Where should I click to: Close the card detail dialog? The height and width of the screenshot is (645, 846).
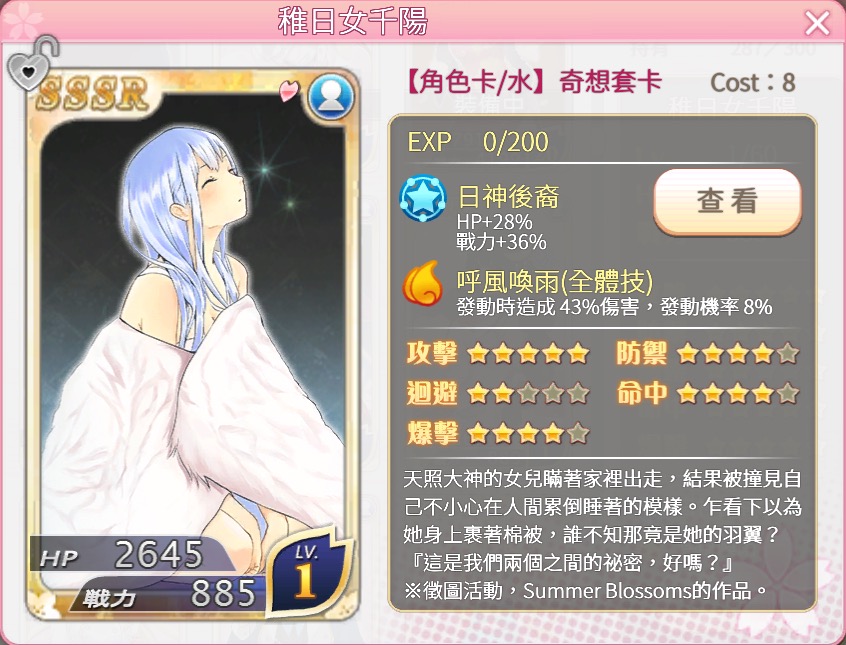(x=817, y=23)
